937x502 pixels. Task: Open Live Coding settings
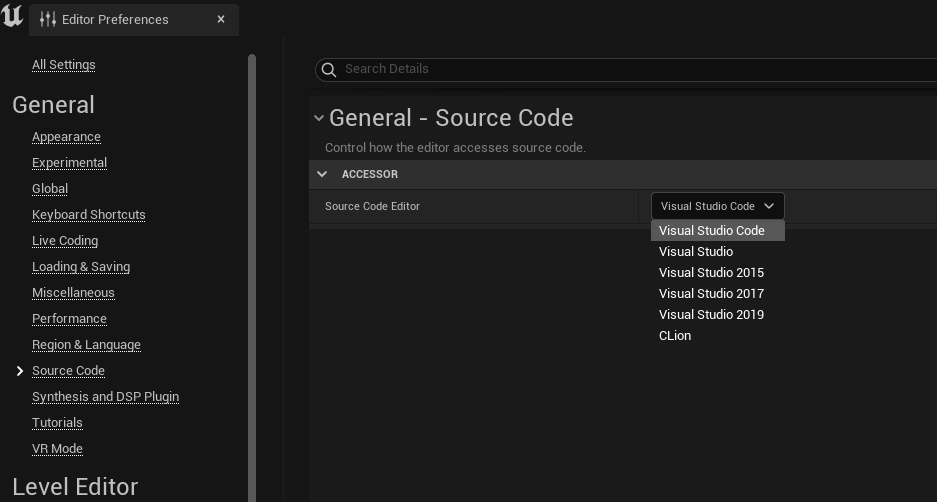(65, 241)
